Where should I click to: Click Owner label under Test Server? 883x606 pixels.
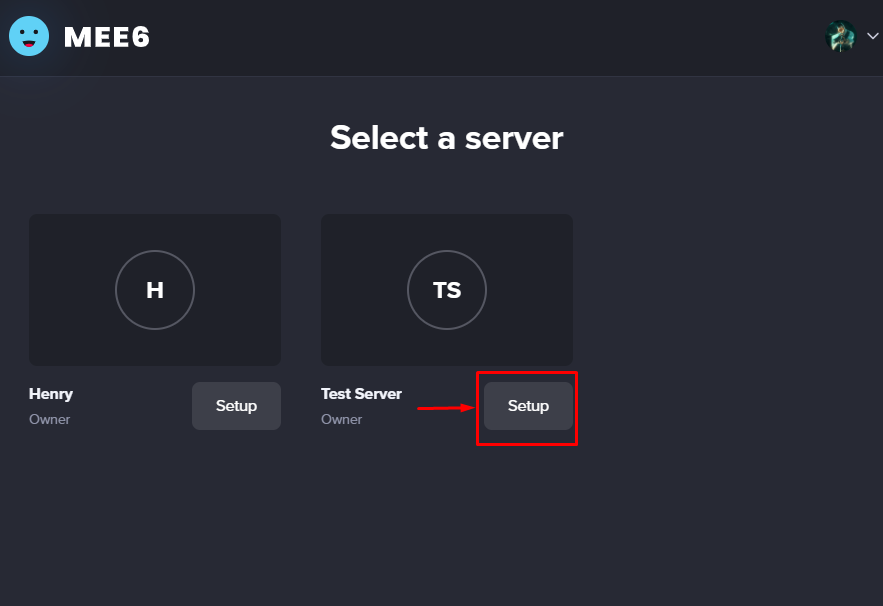pyautogui.click(x=341, y=419)
